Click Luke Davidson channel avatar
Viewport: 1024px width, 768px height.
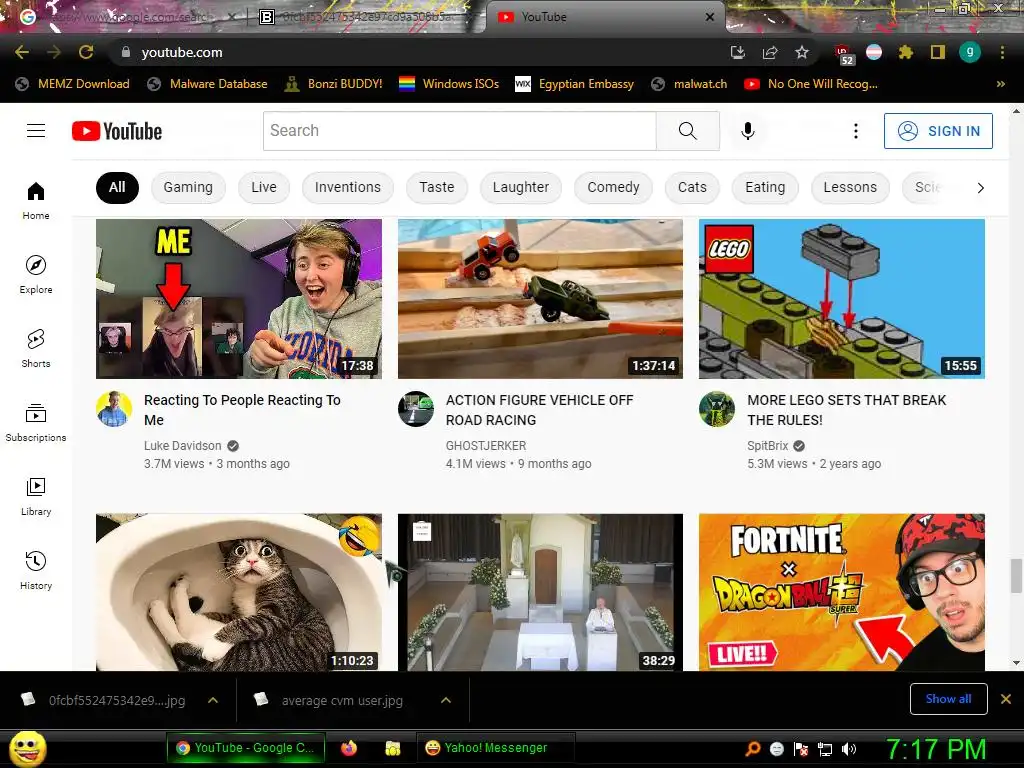point(114,409)
